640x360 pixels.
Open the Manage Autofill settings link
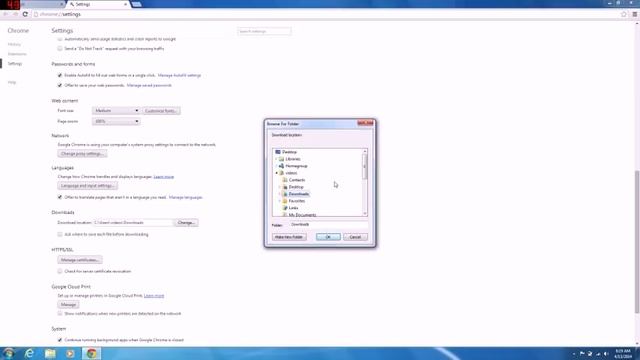point(179,76)
